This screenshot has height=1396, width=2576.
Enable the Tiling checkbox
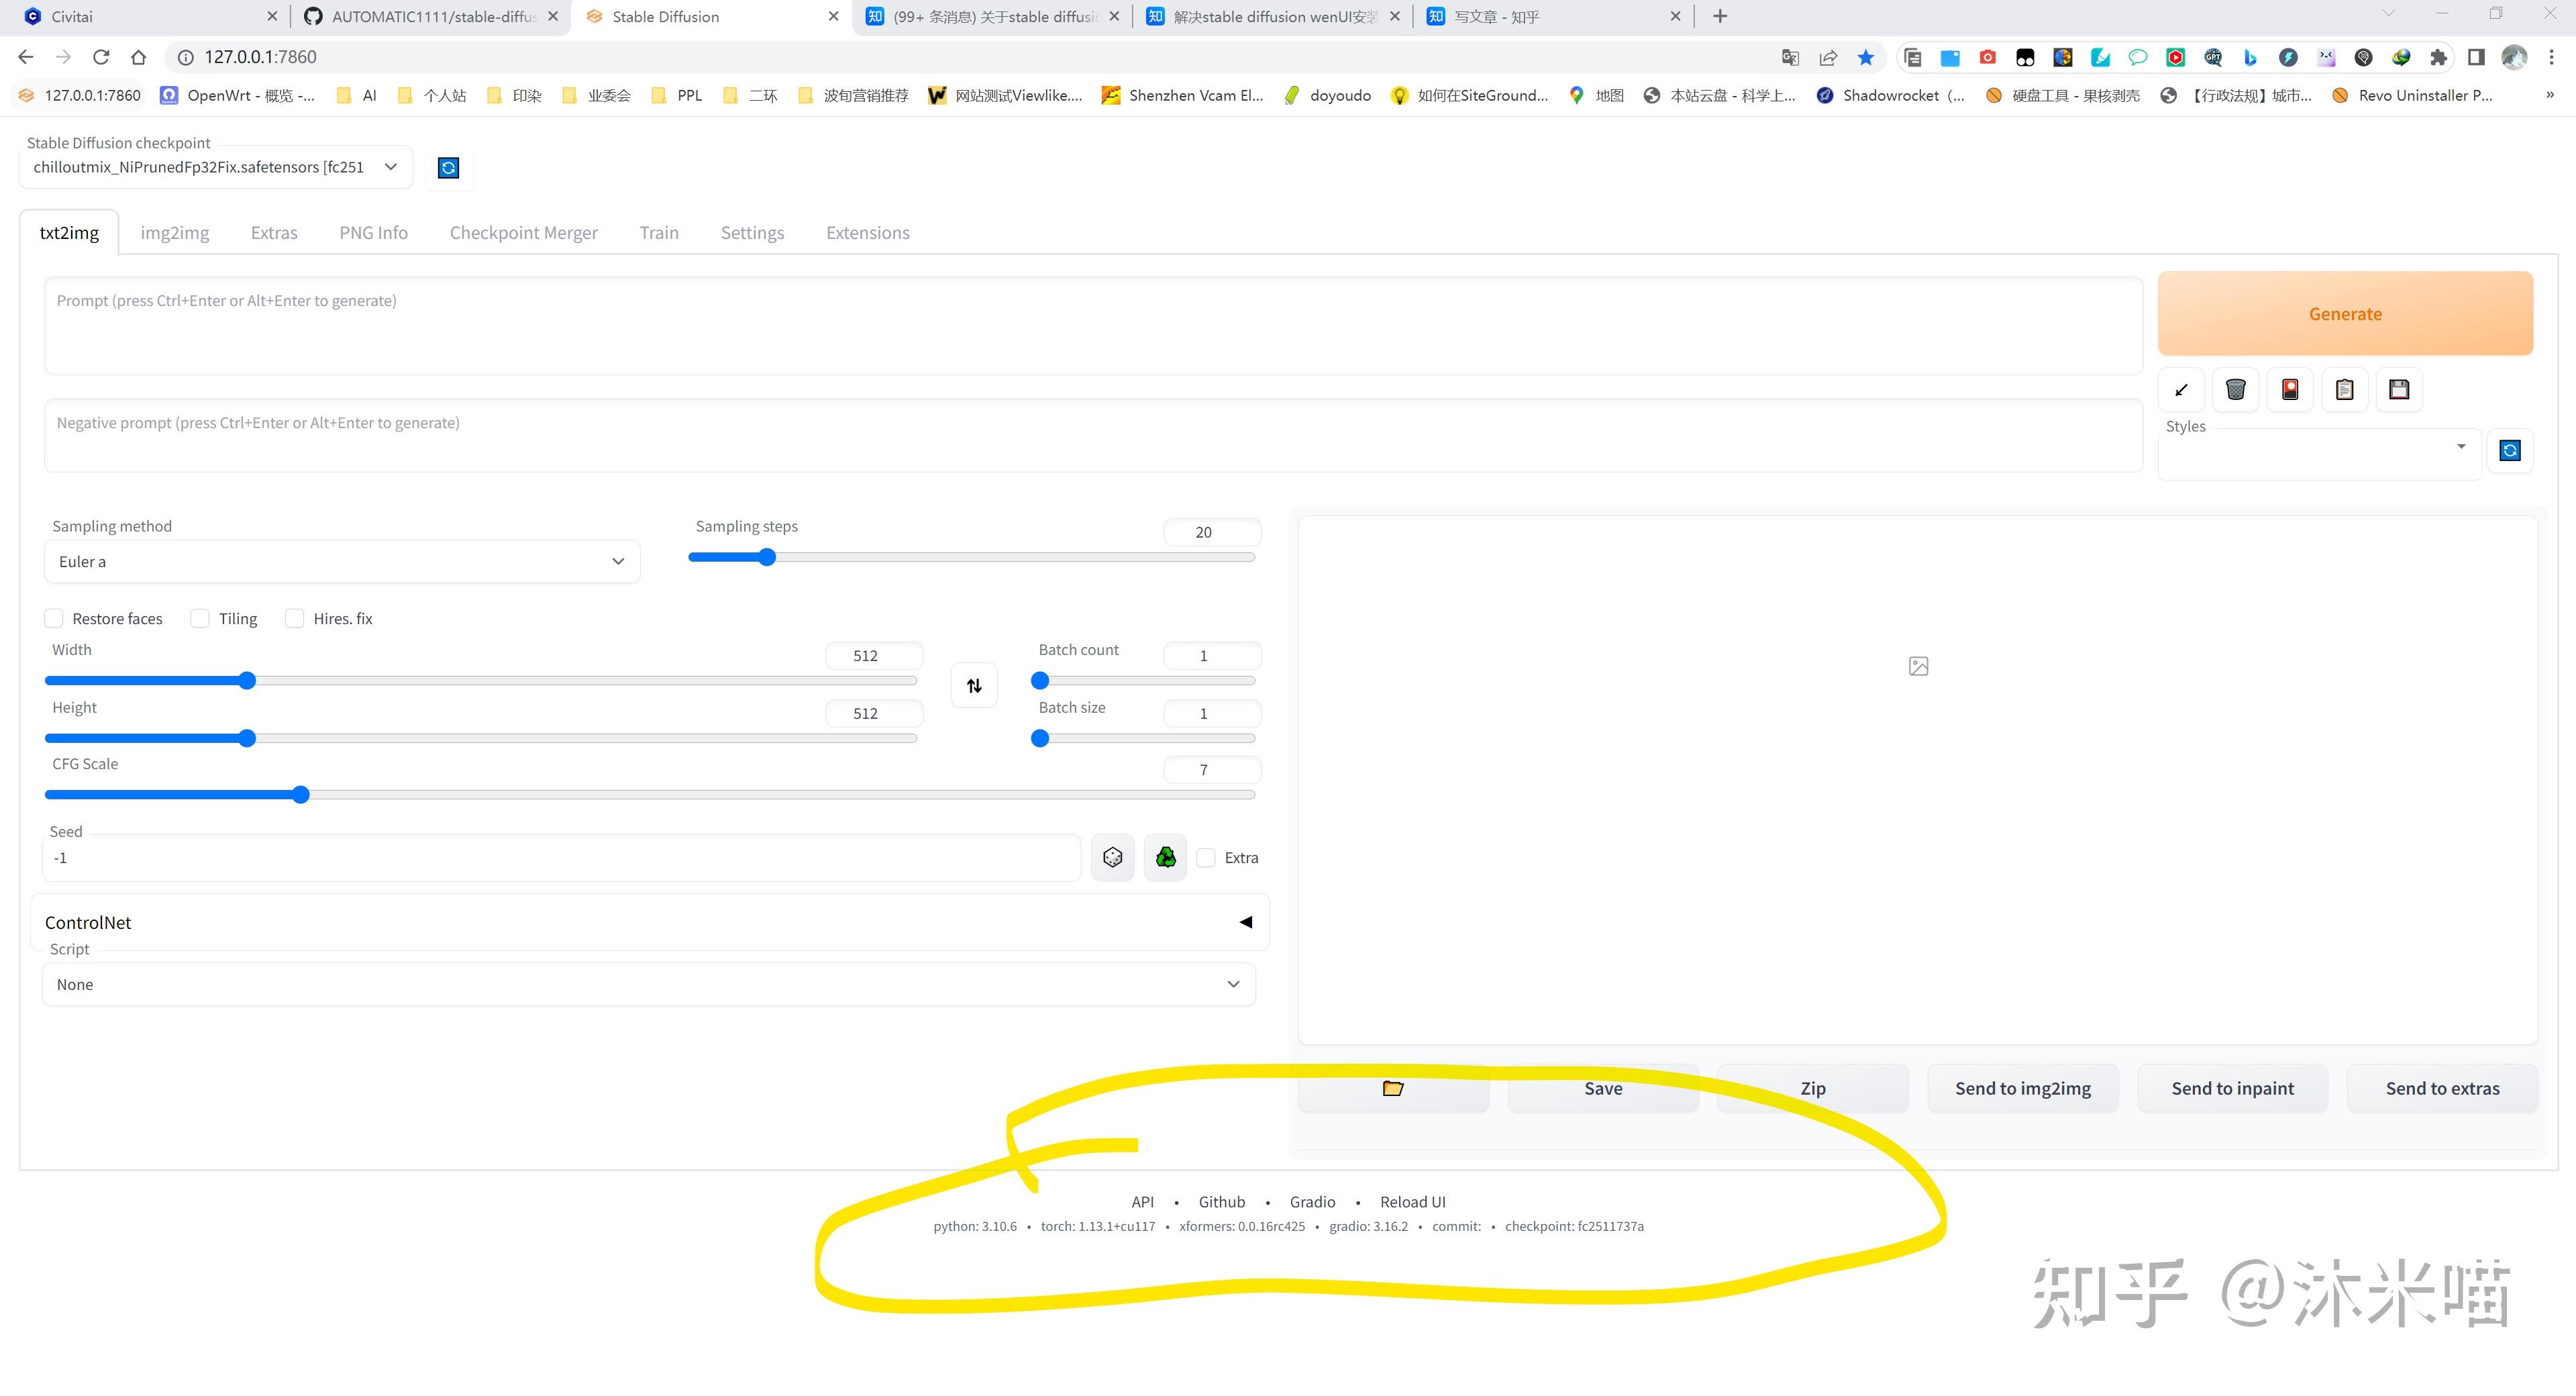pyautogui.click(x=200, y=618)
